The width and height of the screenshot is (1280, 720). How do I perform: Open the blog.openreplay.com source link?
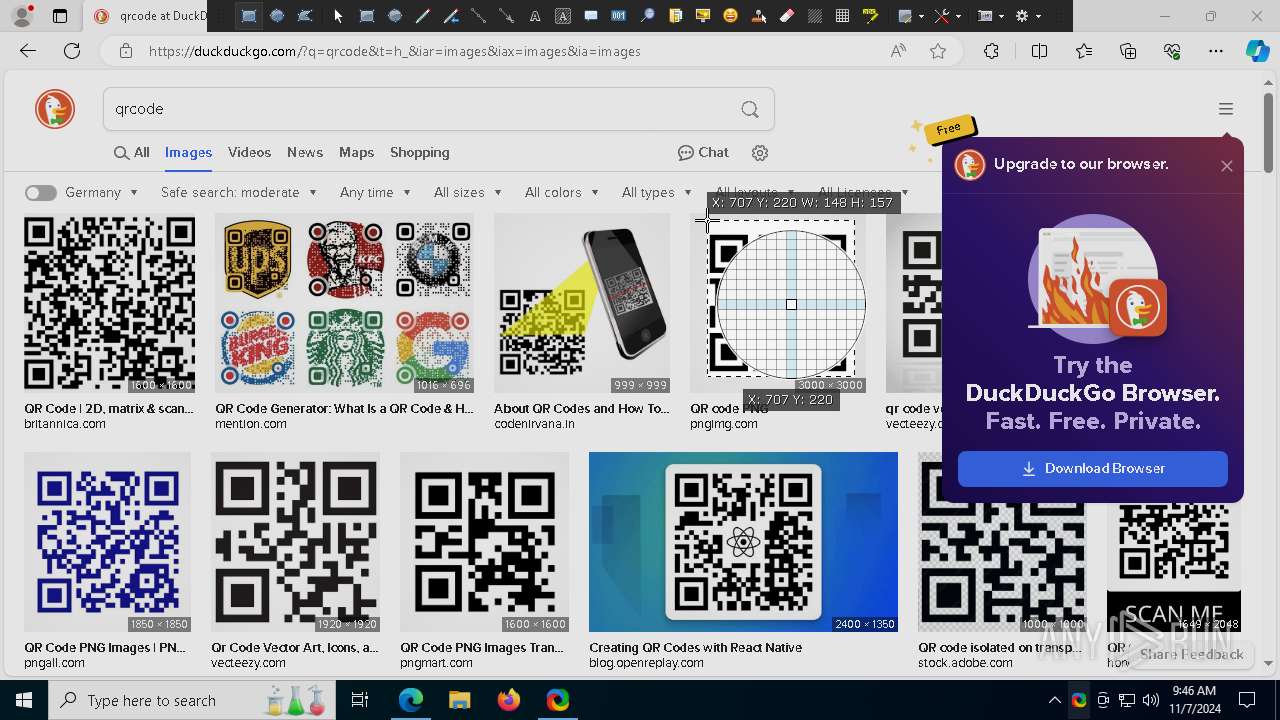(646, 663)
